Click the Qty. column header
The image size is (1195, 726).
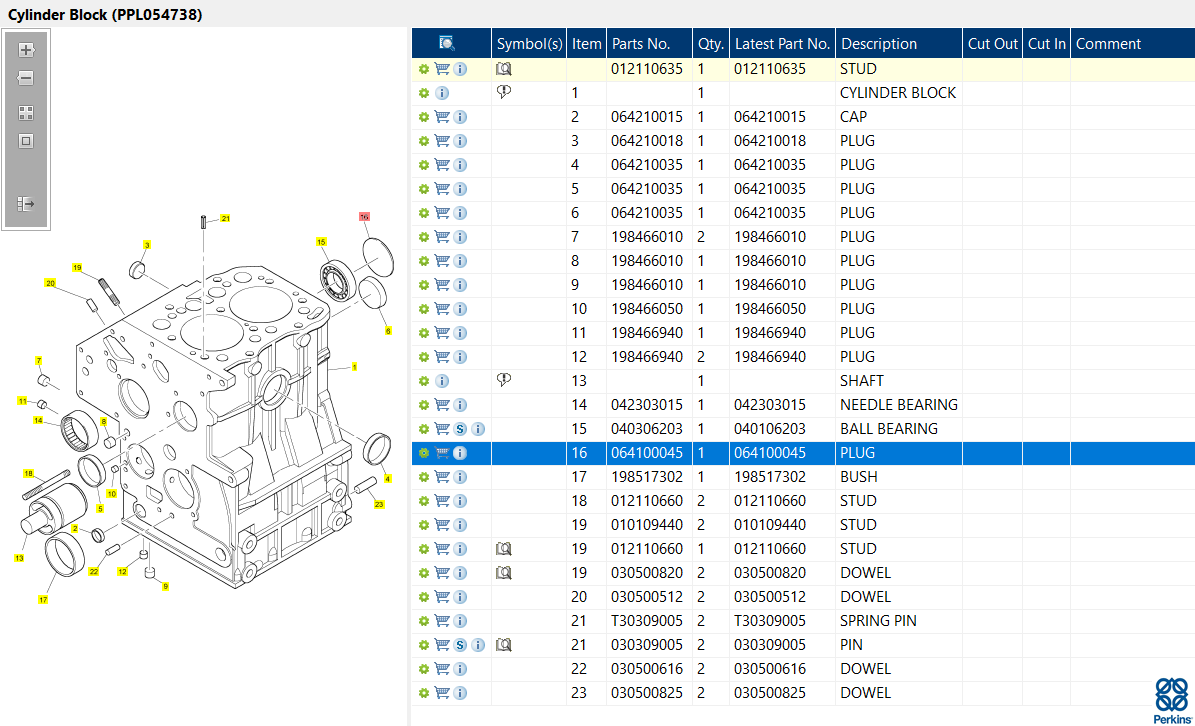(710, 44)
